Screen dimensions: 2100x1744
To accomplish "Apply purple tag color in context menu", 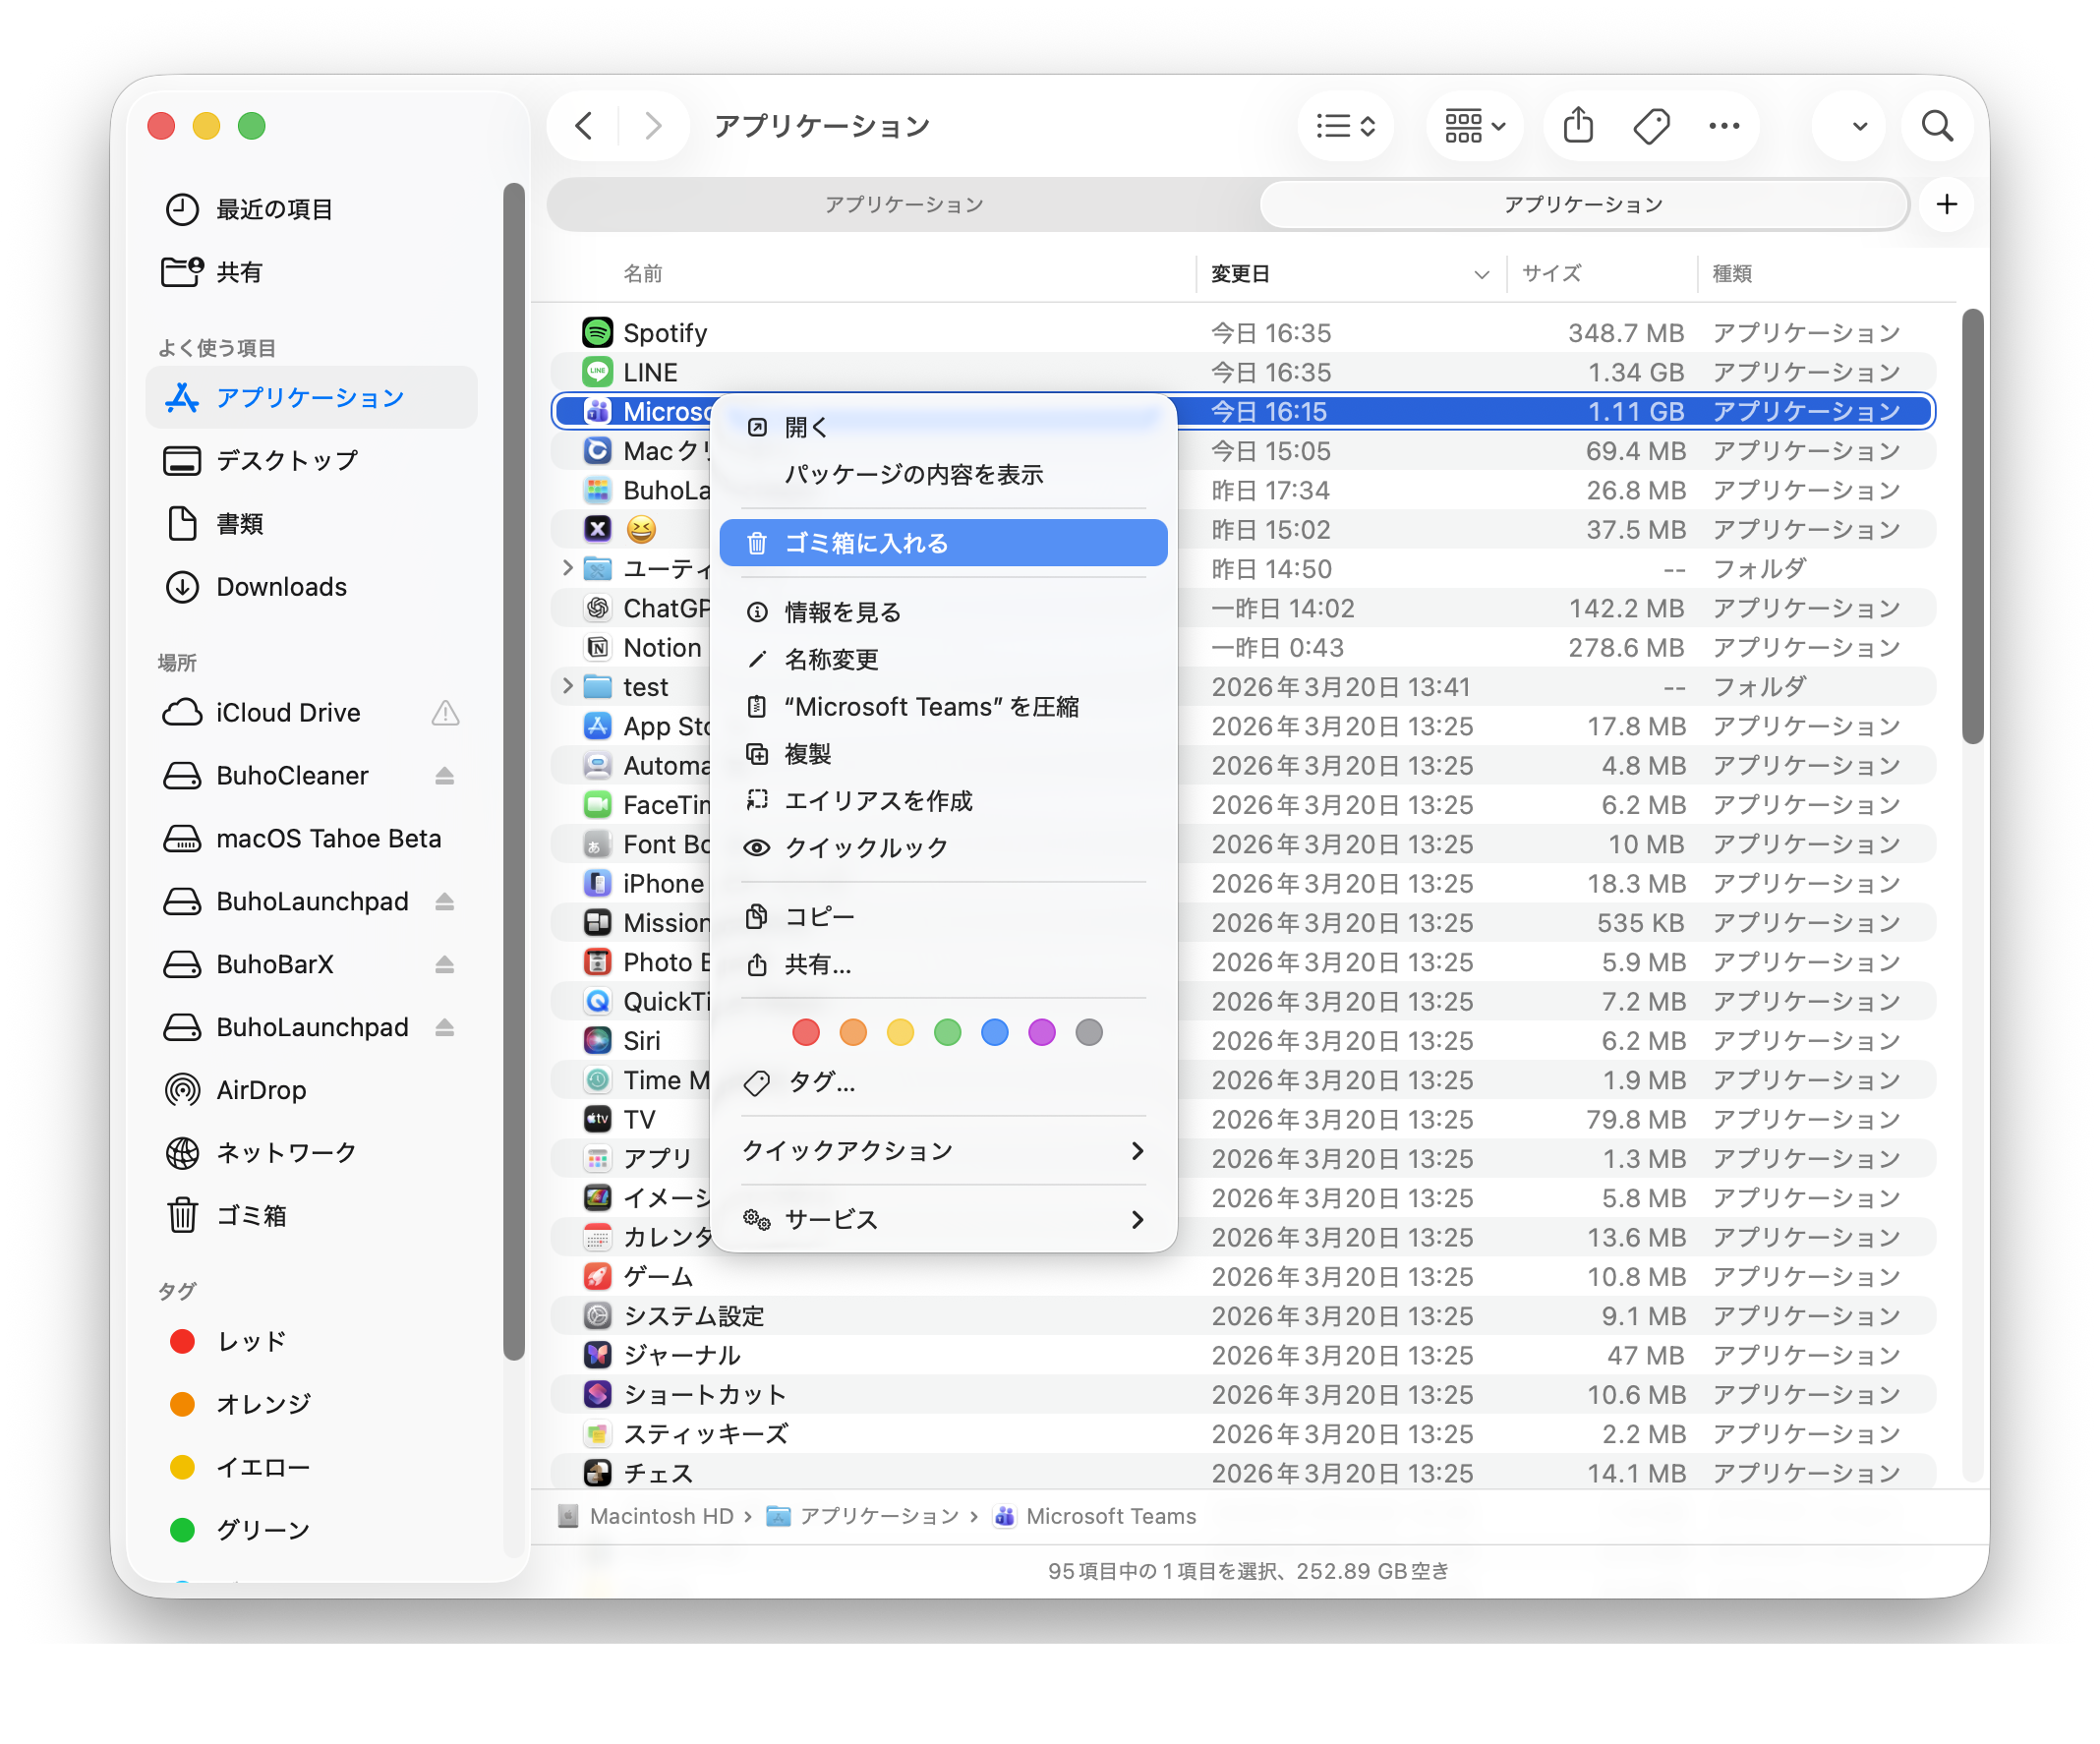I will click(1042, 1032).
